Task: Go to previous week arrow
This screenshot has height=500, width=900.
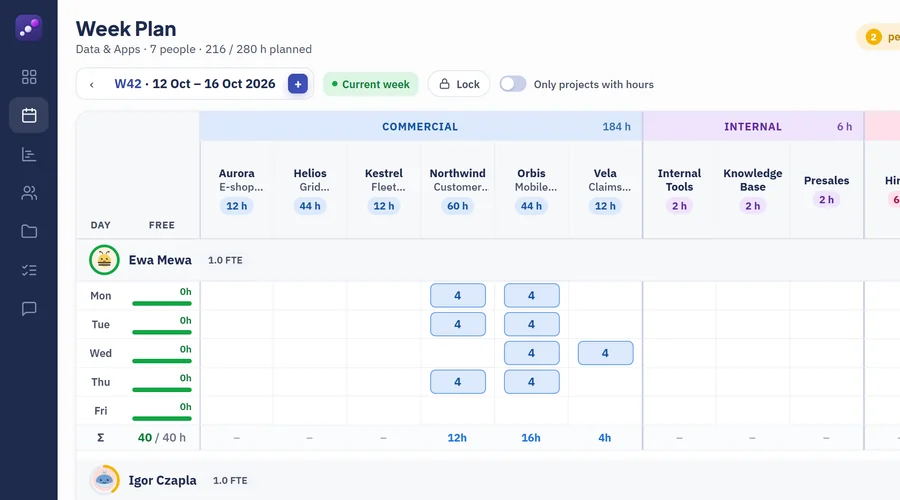Action: [x=92, y=84]
